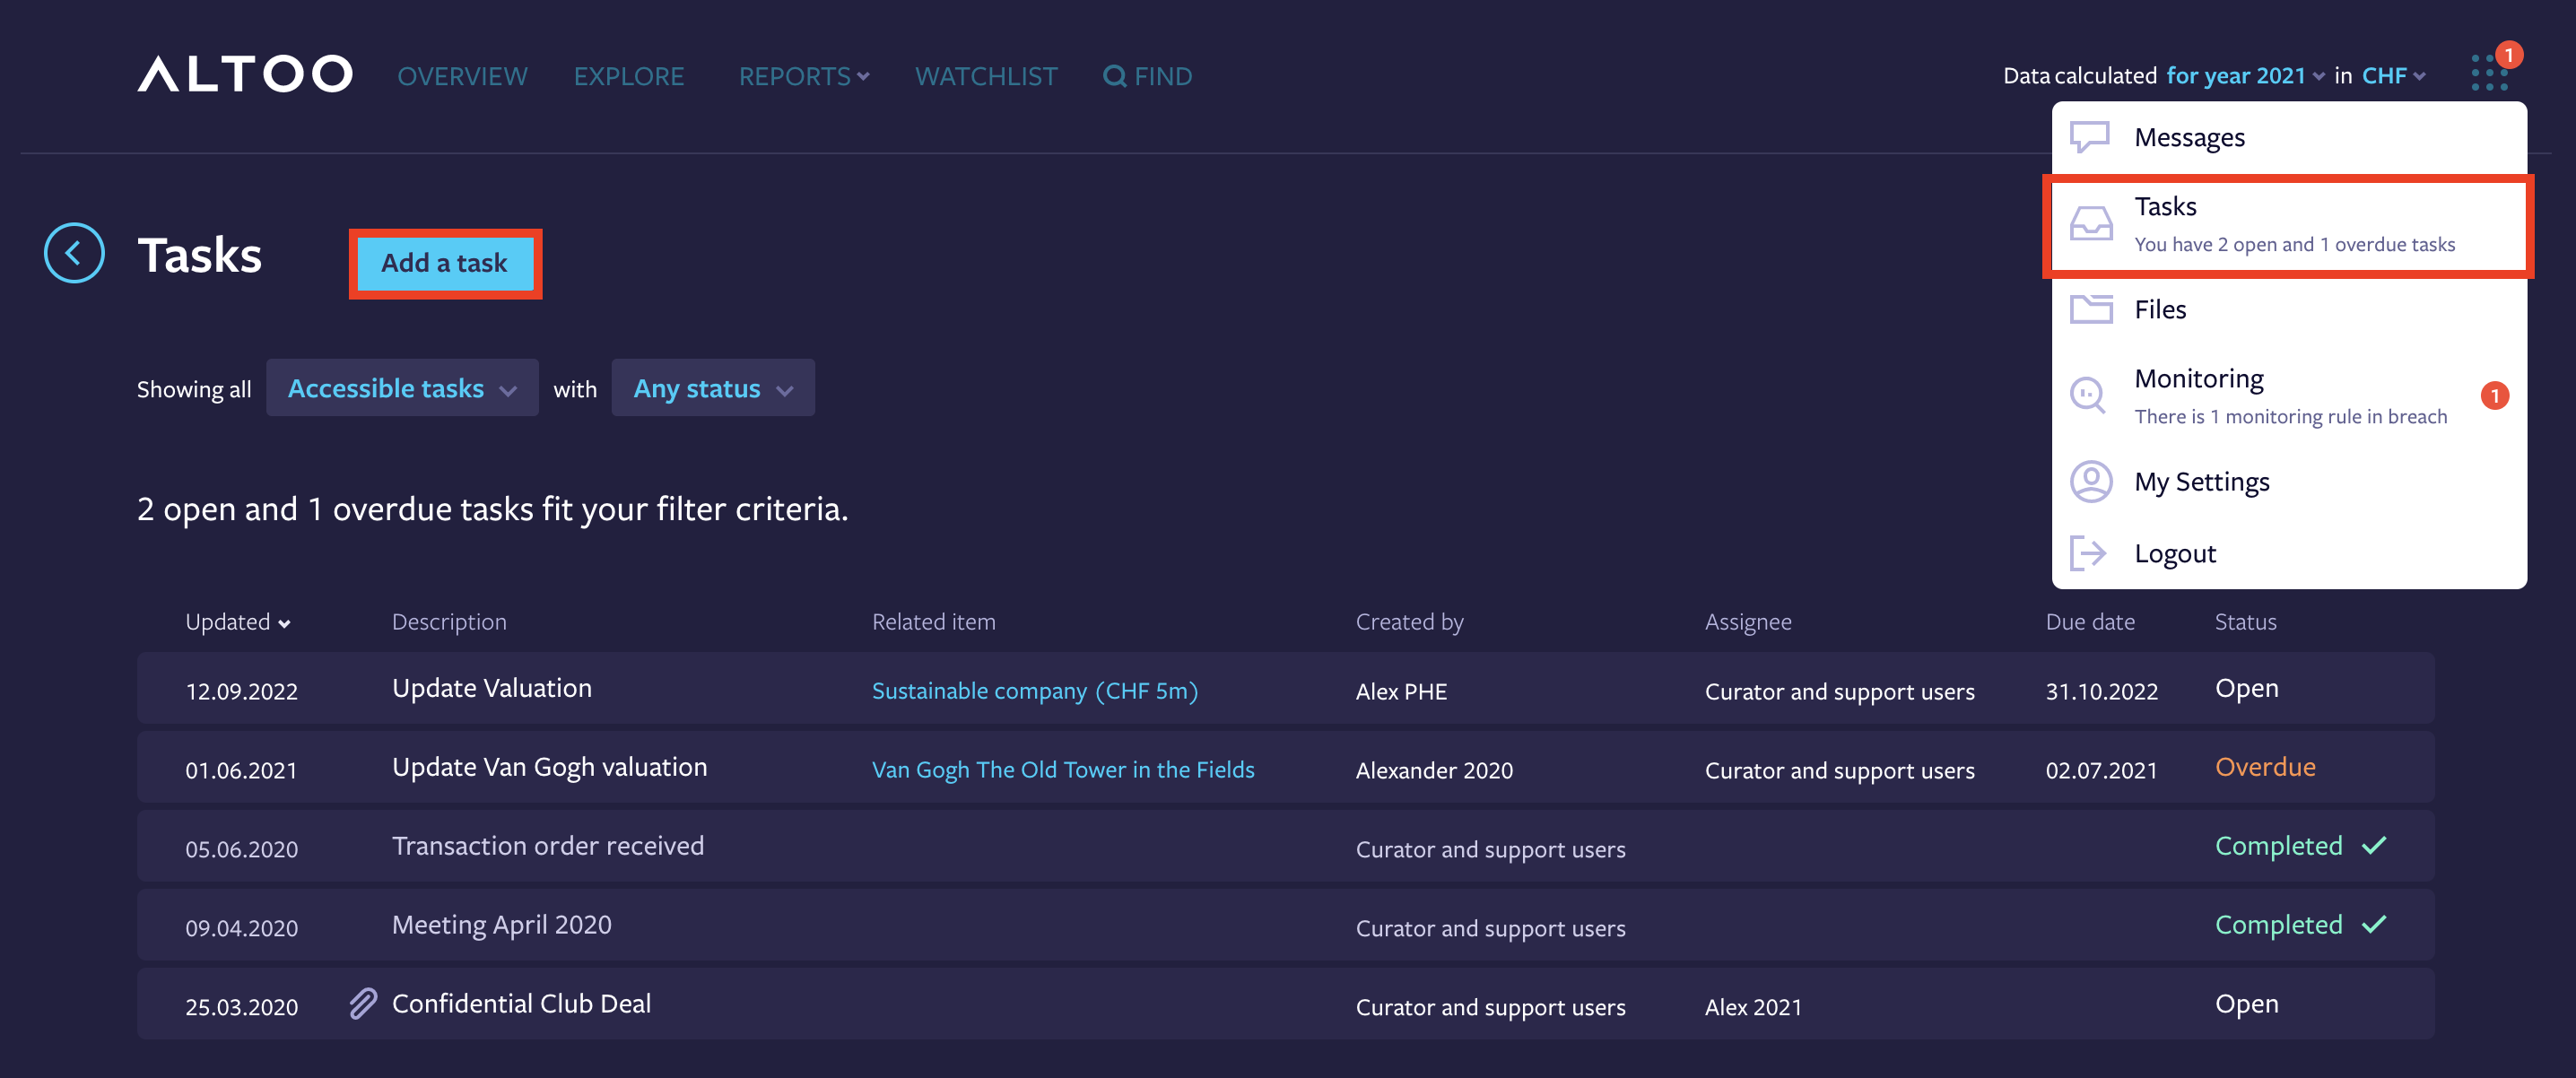Click assignee Alex 2021

[1752, 1007]
